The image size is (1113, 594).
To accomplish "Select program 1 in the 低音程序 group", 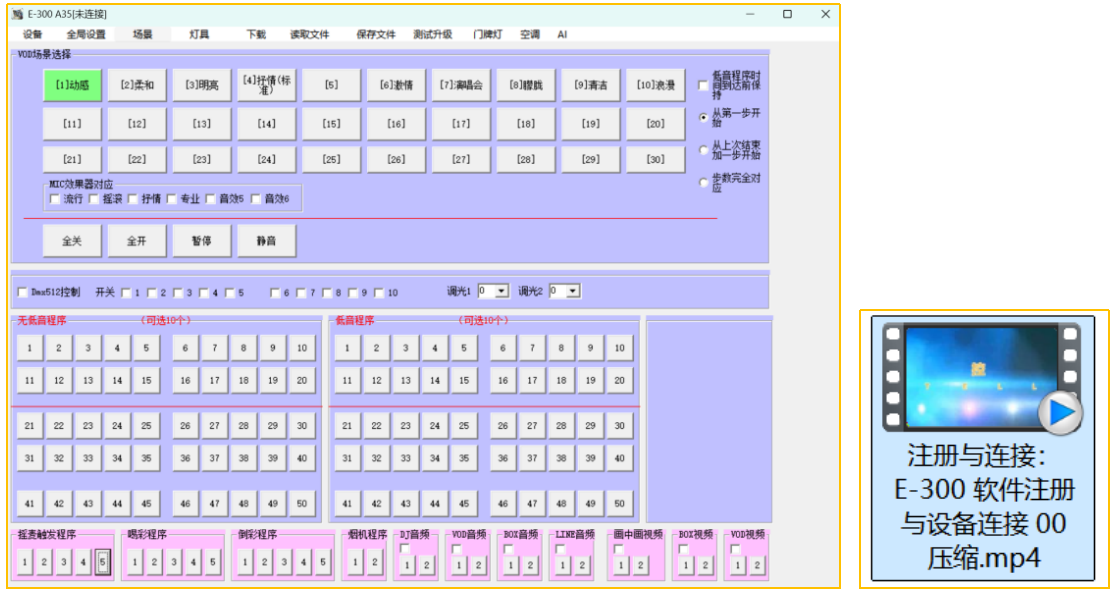I will pyautogui.click(x=347, y=348).
